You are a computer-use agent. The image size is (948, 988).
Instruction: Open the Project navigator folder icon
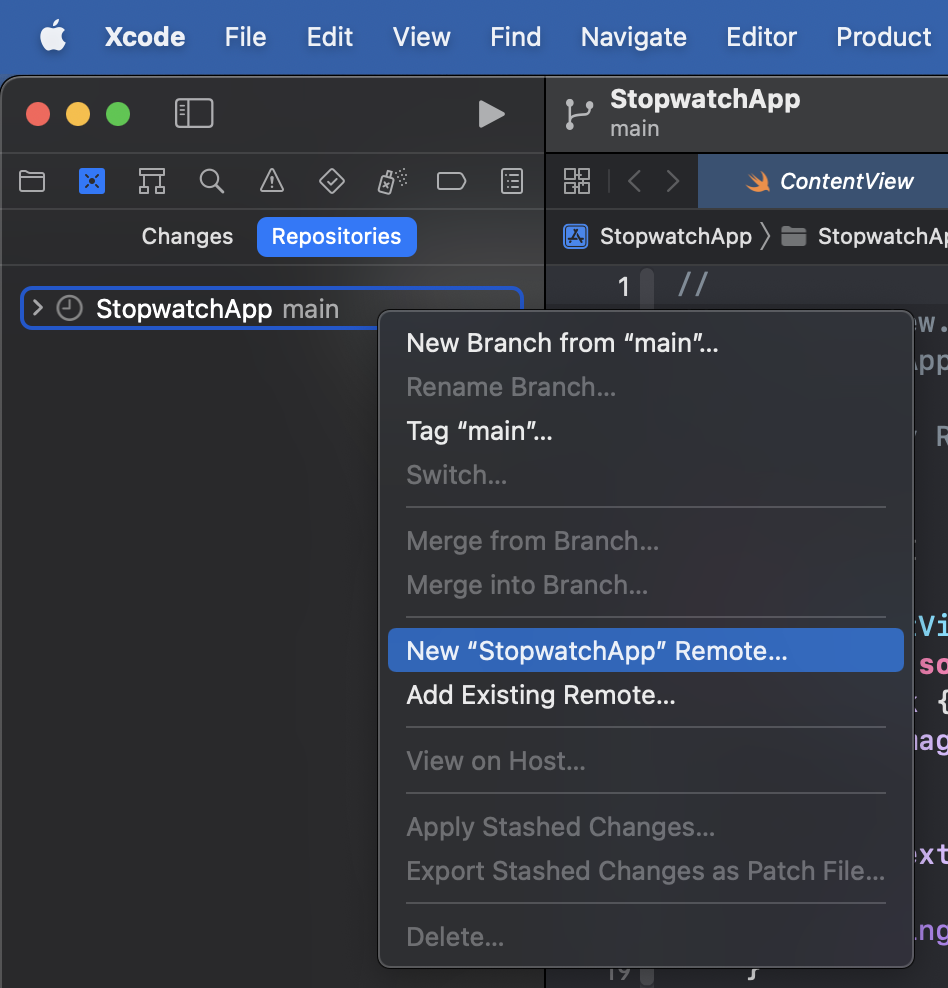(32, 181)
